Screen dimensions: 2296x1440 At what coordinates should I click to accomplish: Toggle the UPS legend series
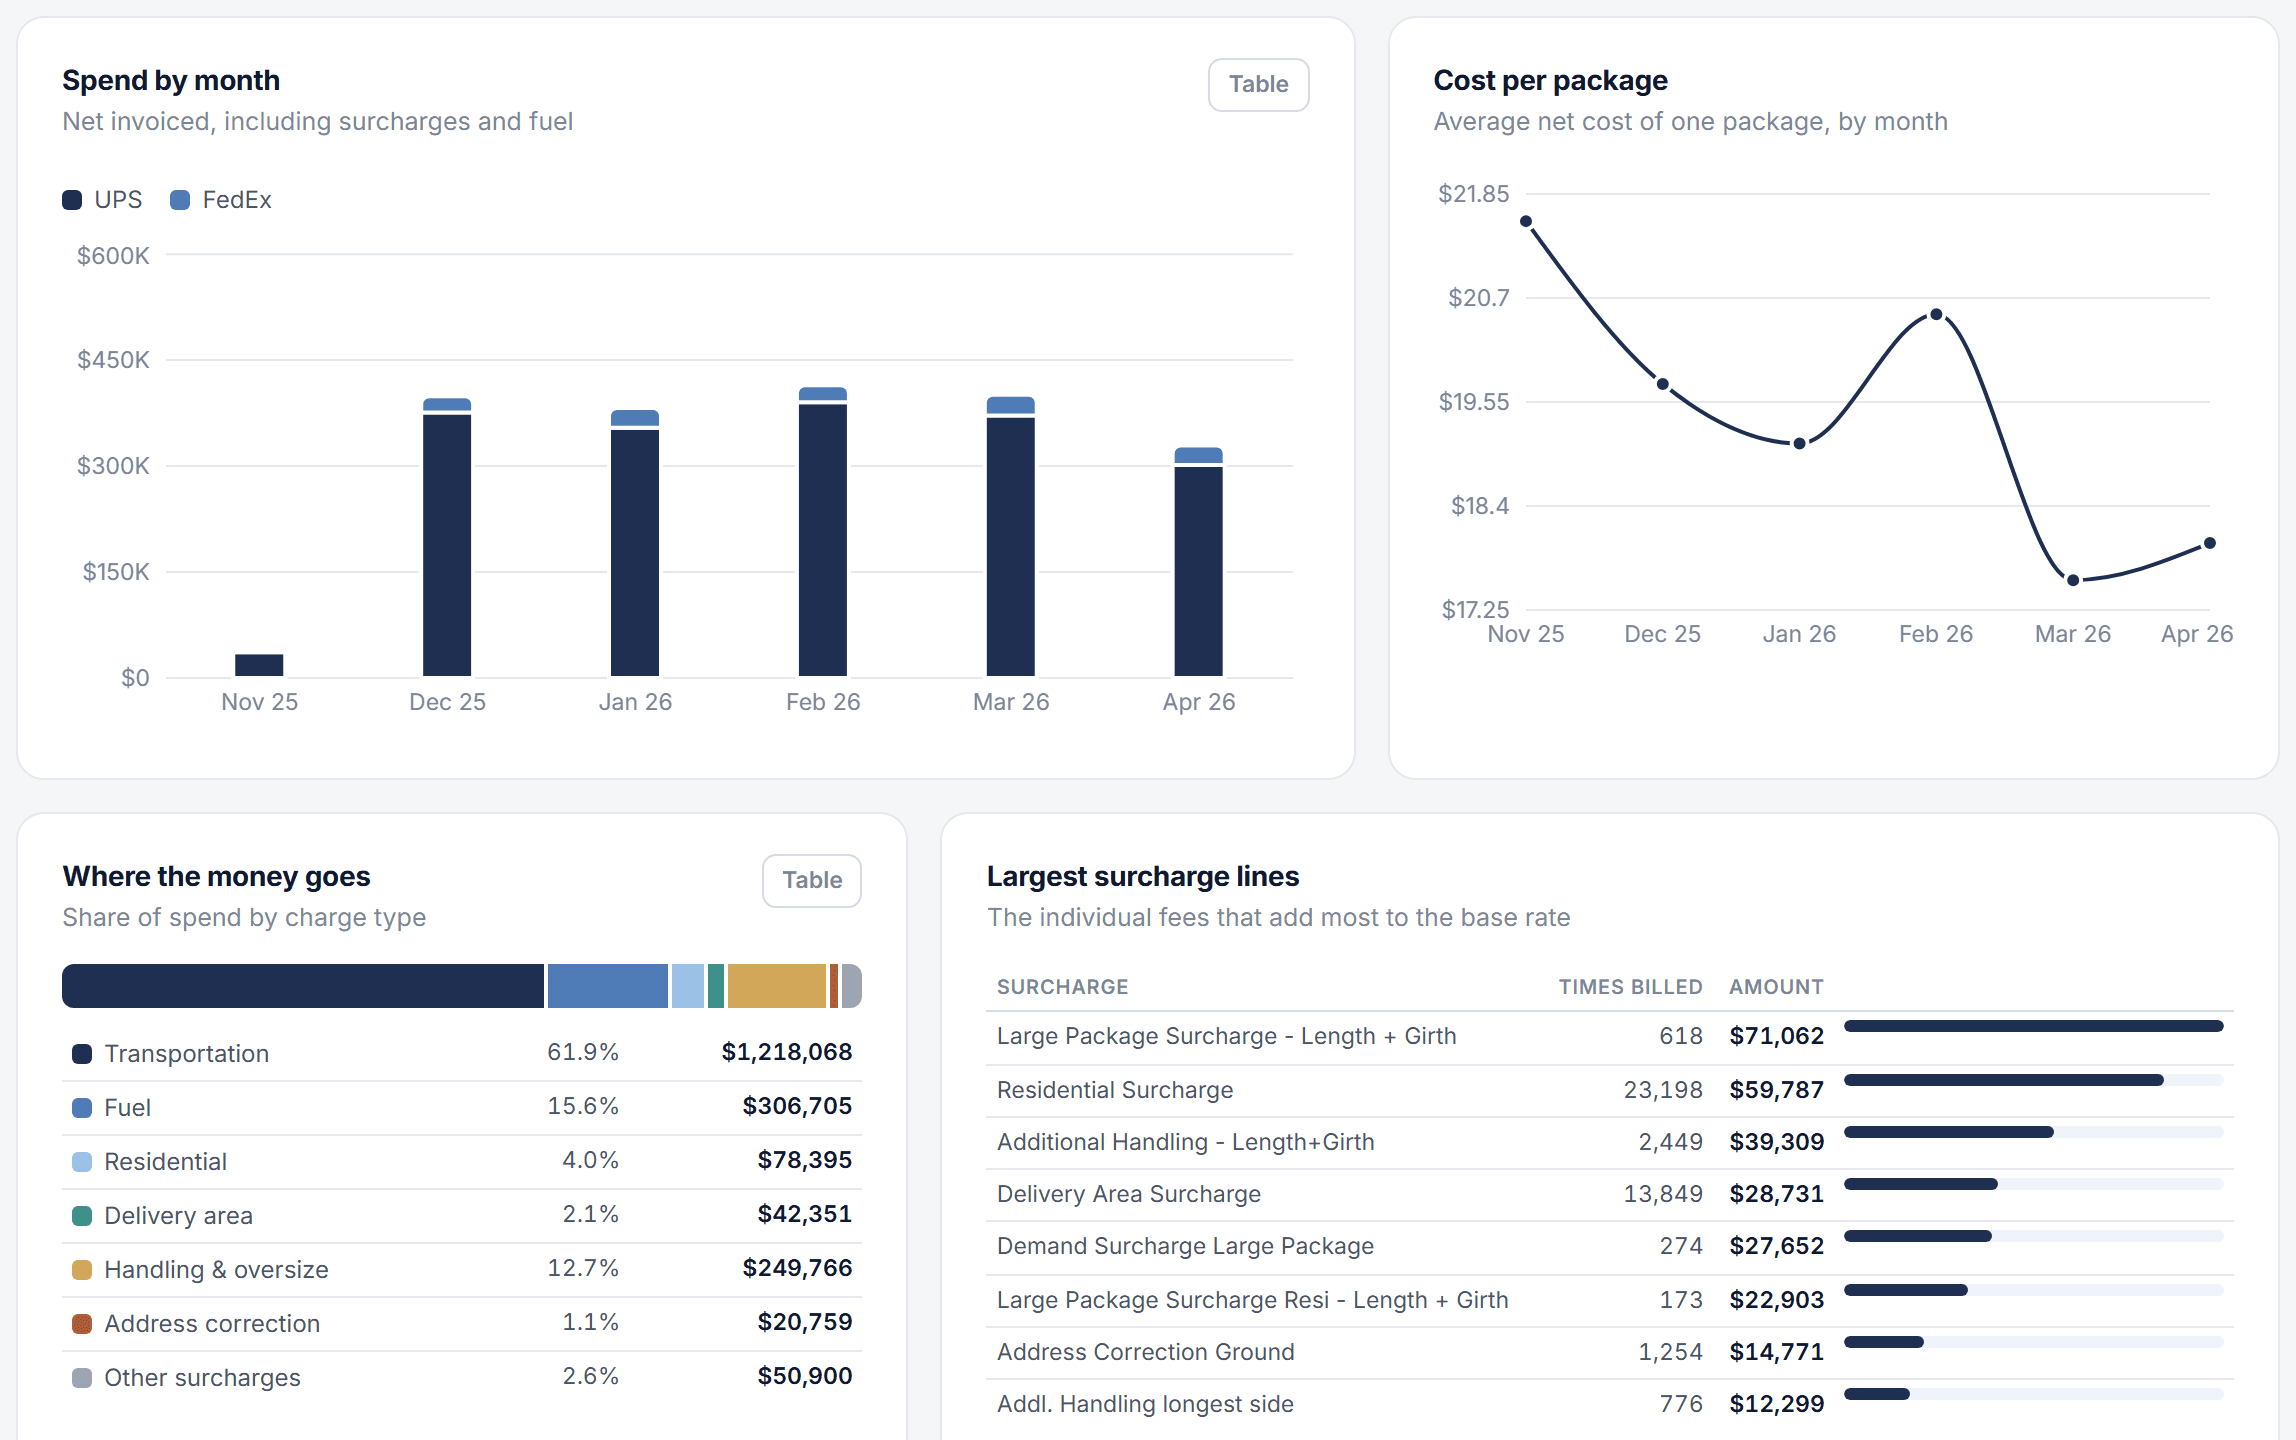(x=102, y=200)
